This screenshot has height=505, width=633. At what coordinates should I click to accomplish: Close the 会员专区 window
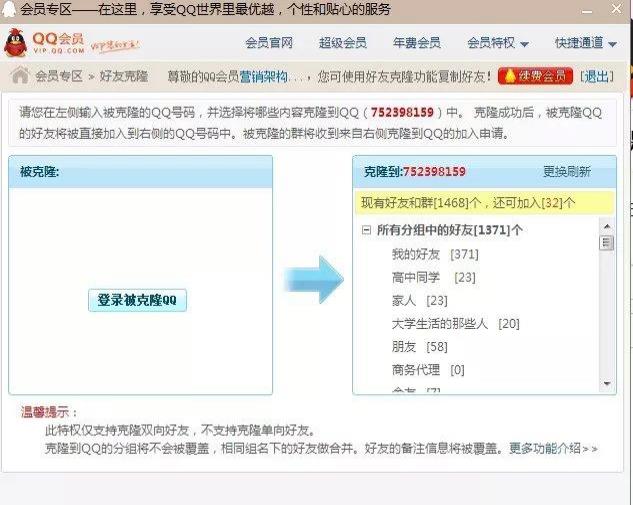click(616, 9)
